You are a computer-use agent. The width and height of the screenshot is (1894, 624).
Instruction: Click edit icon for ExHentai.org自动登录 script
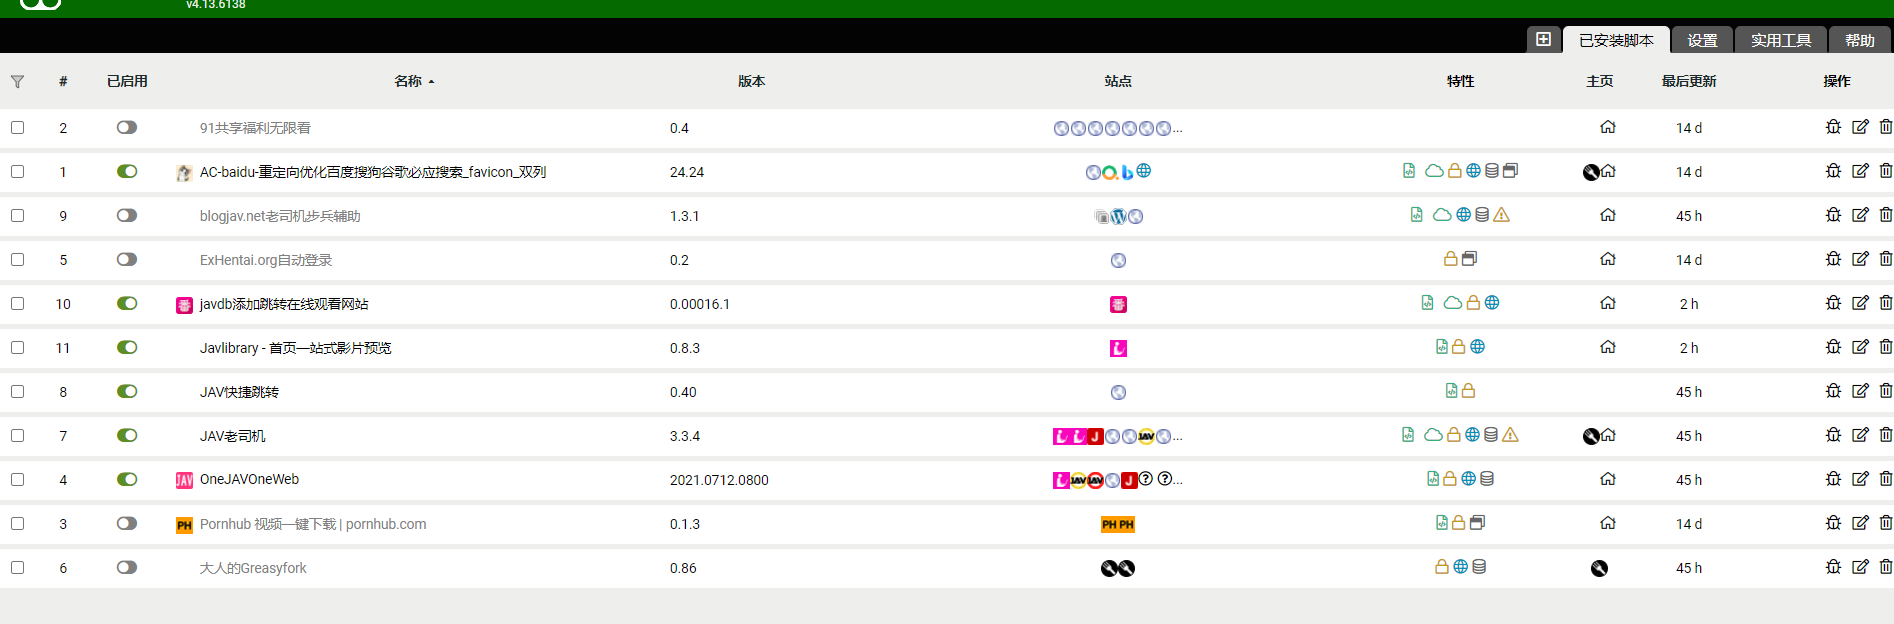pos(1860,259)
